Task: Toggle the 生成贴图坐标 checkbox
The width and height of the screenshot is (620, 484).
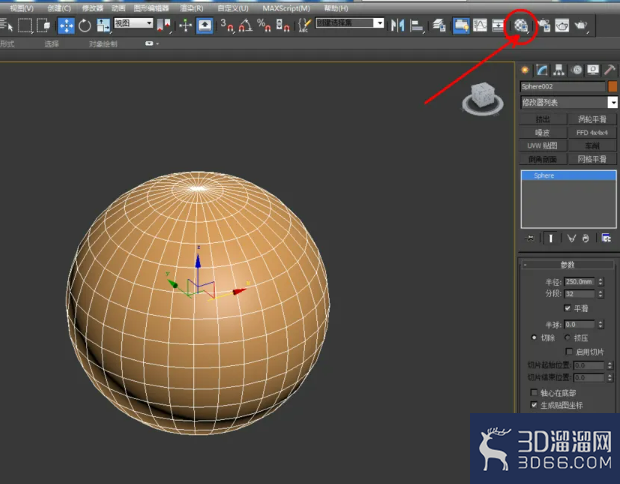Action: coord(534,405)
